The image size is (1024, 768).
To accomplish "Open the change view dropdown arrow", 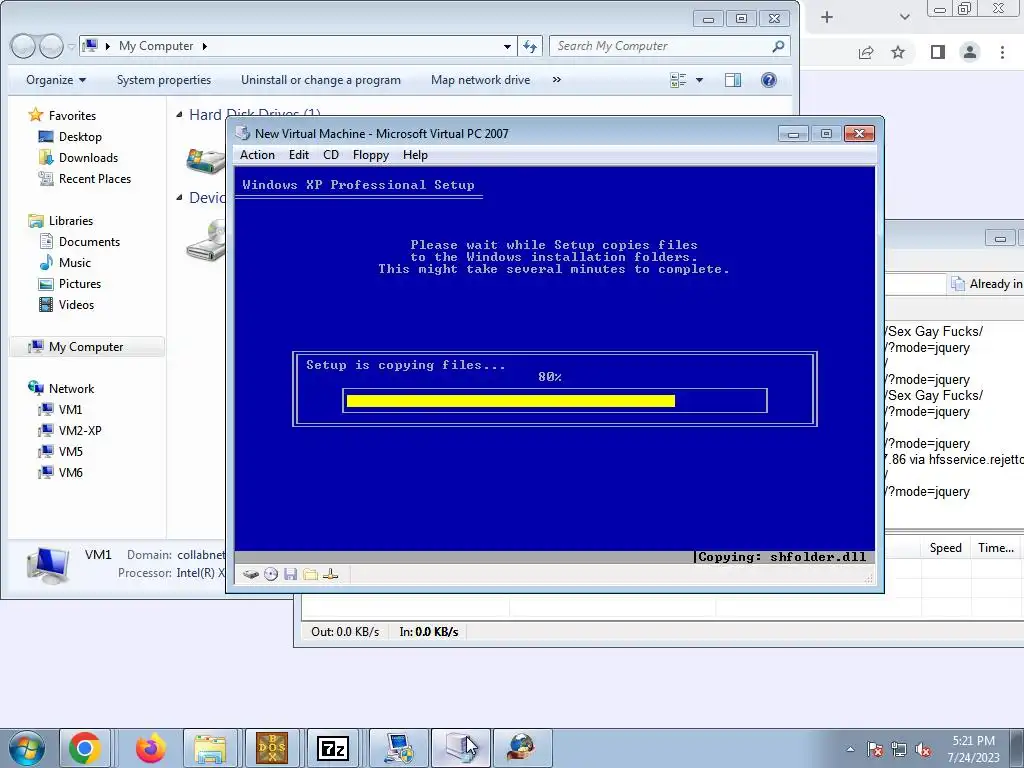I will tap(699, 80).
